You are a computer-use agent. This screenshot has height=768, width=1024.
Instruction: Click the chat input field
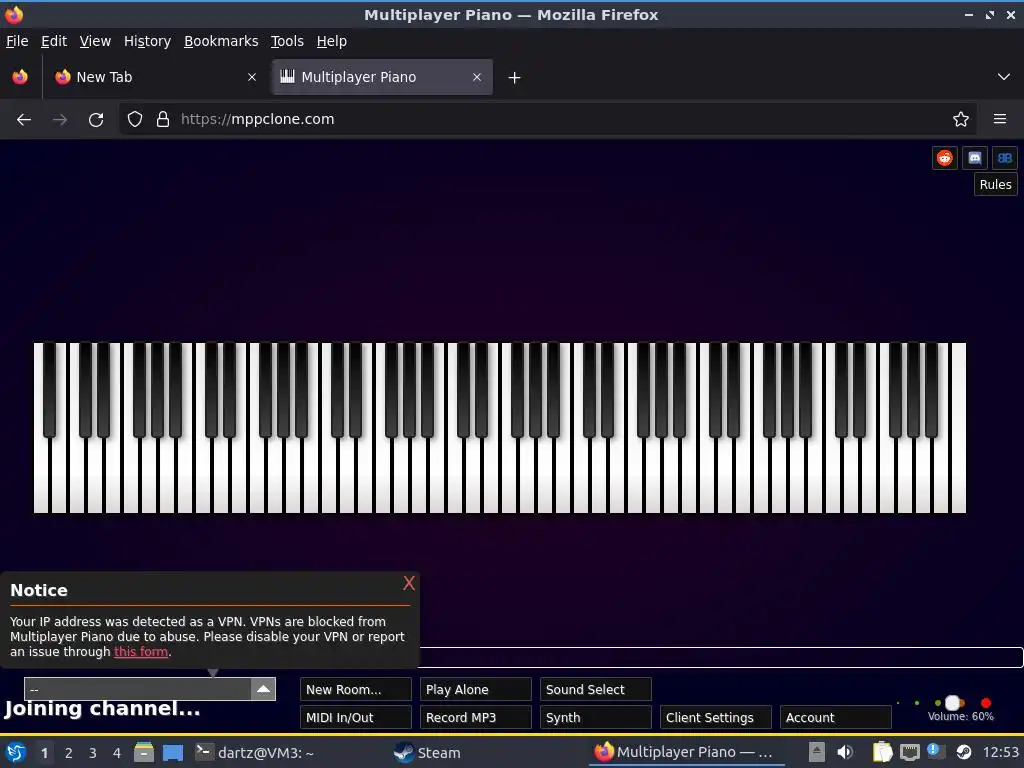(720, 658)
